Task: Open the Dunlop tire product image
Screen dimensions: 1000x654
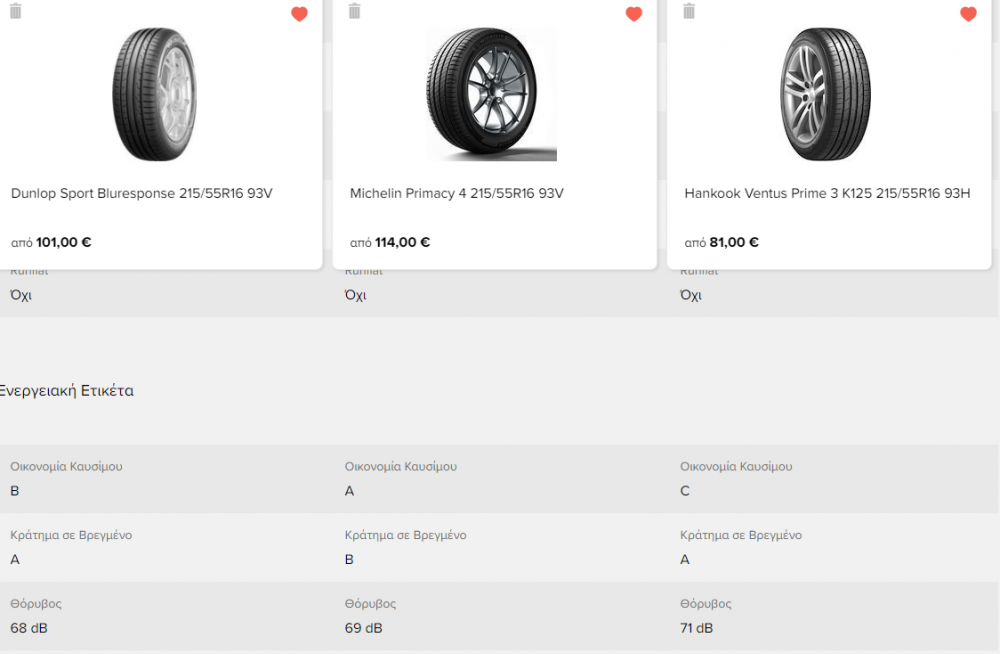Action: pyautogui.click(x=154, y=94)
